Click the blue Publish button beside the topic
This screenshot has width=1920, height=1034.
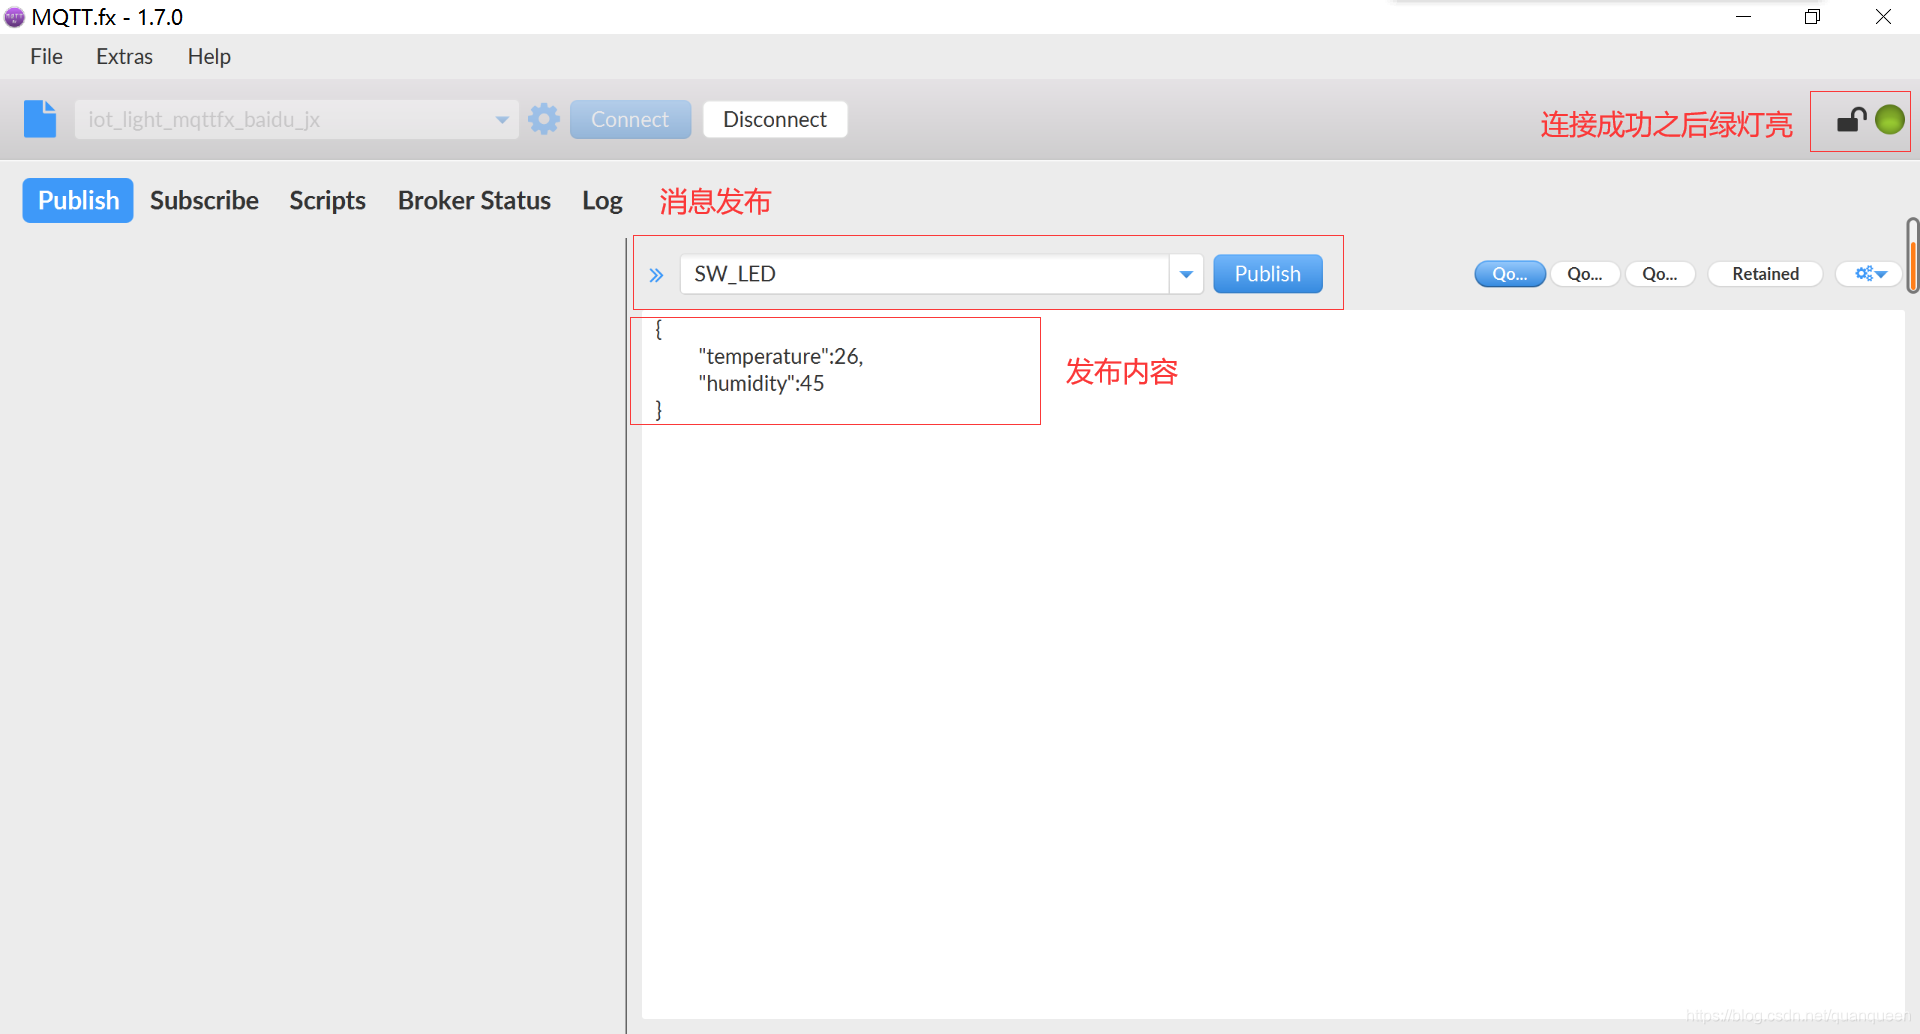pos(1268,274)
